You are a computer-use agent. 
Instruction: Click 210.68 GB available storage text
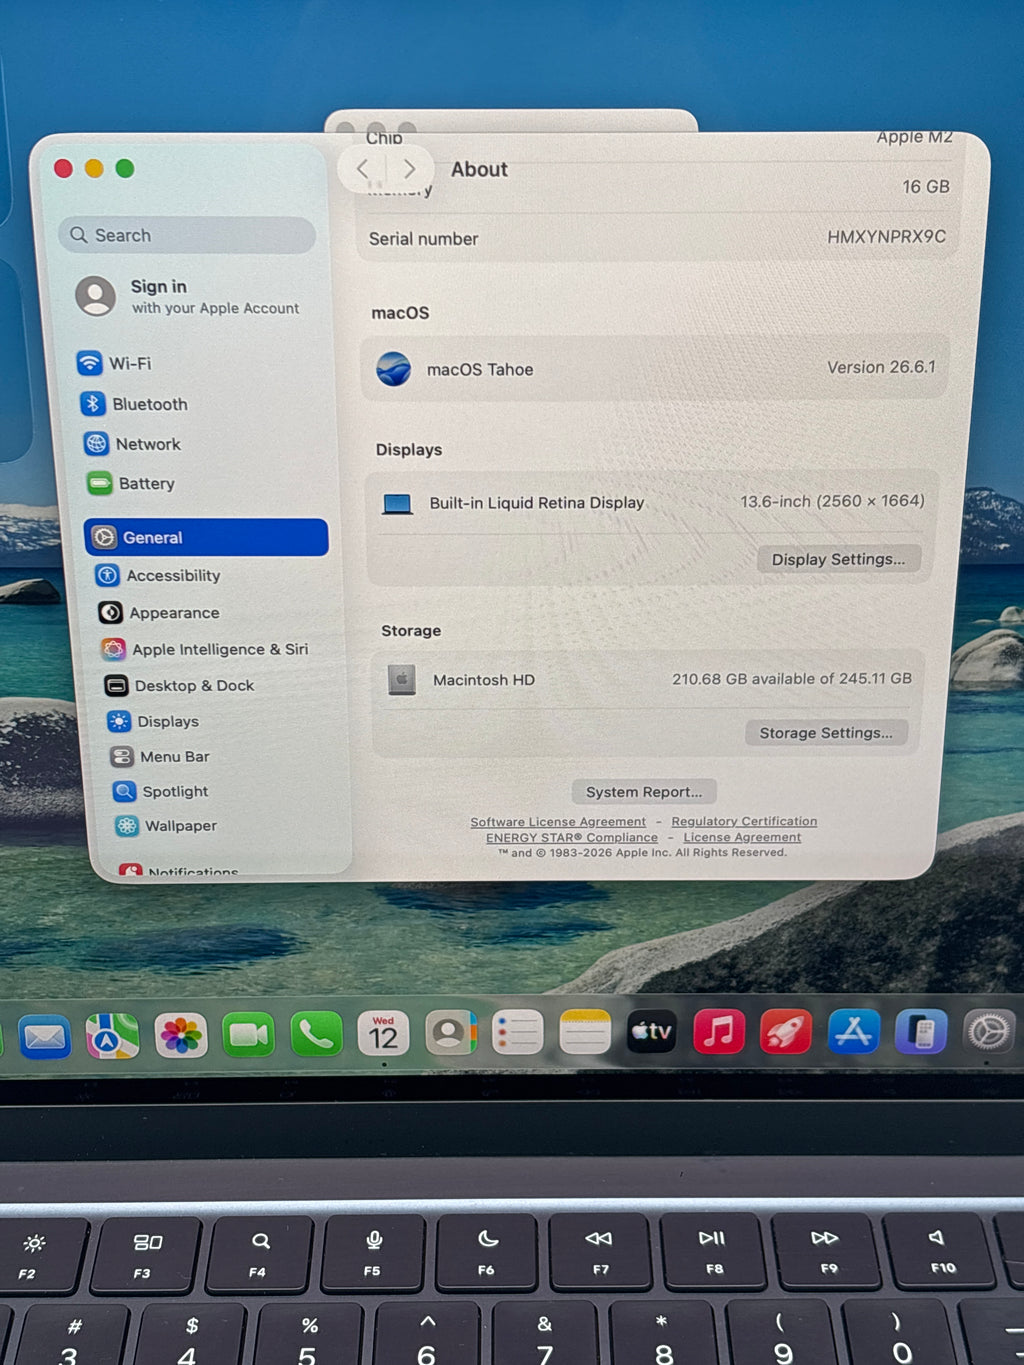tap(792, 679)
